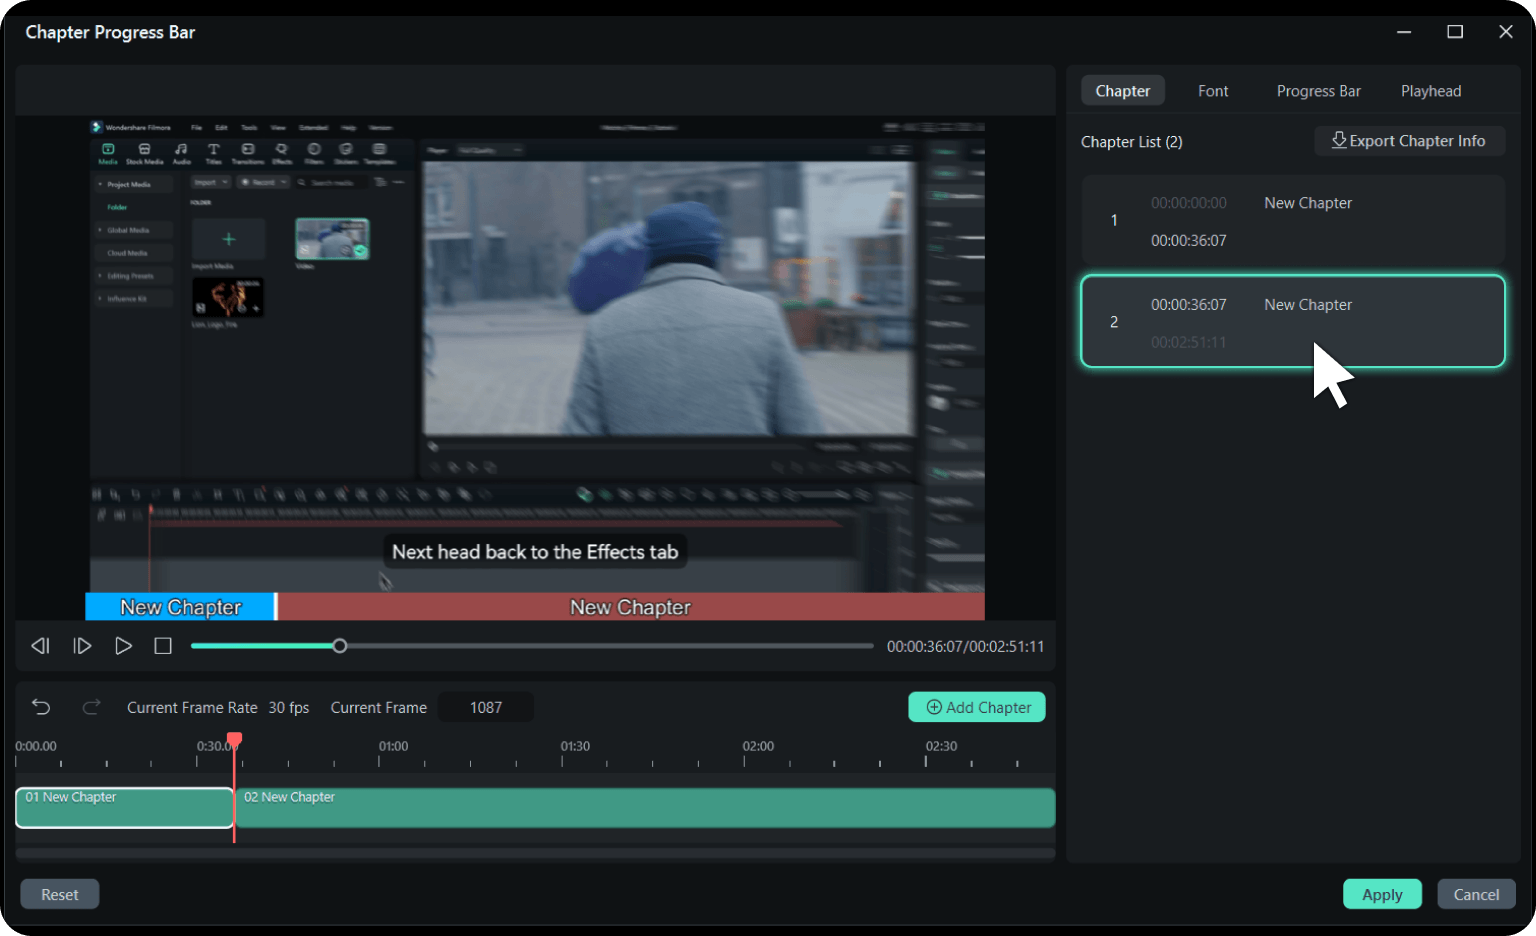Click the 01:30 mark on the timeline ruler
The width and height of the screenshot is (1536, 936).
575,746
